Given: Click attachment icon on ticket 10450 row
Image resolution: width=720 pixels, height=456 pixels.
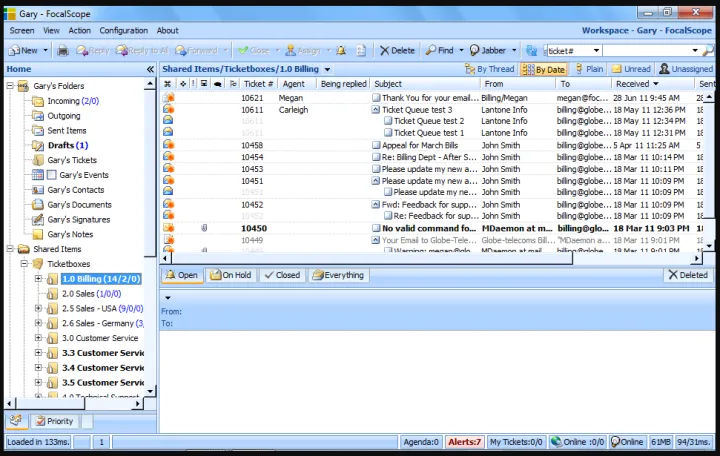Looking at the screenshot, I should click(x=205, y=228).
